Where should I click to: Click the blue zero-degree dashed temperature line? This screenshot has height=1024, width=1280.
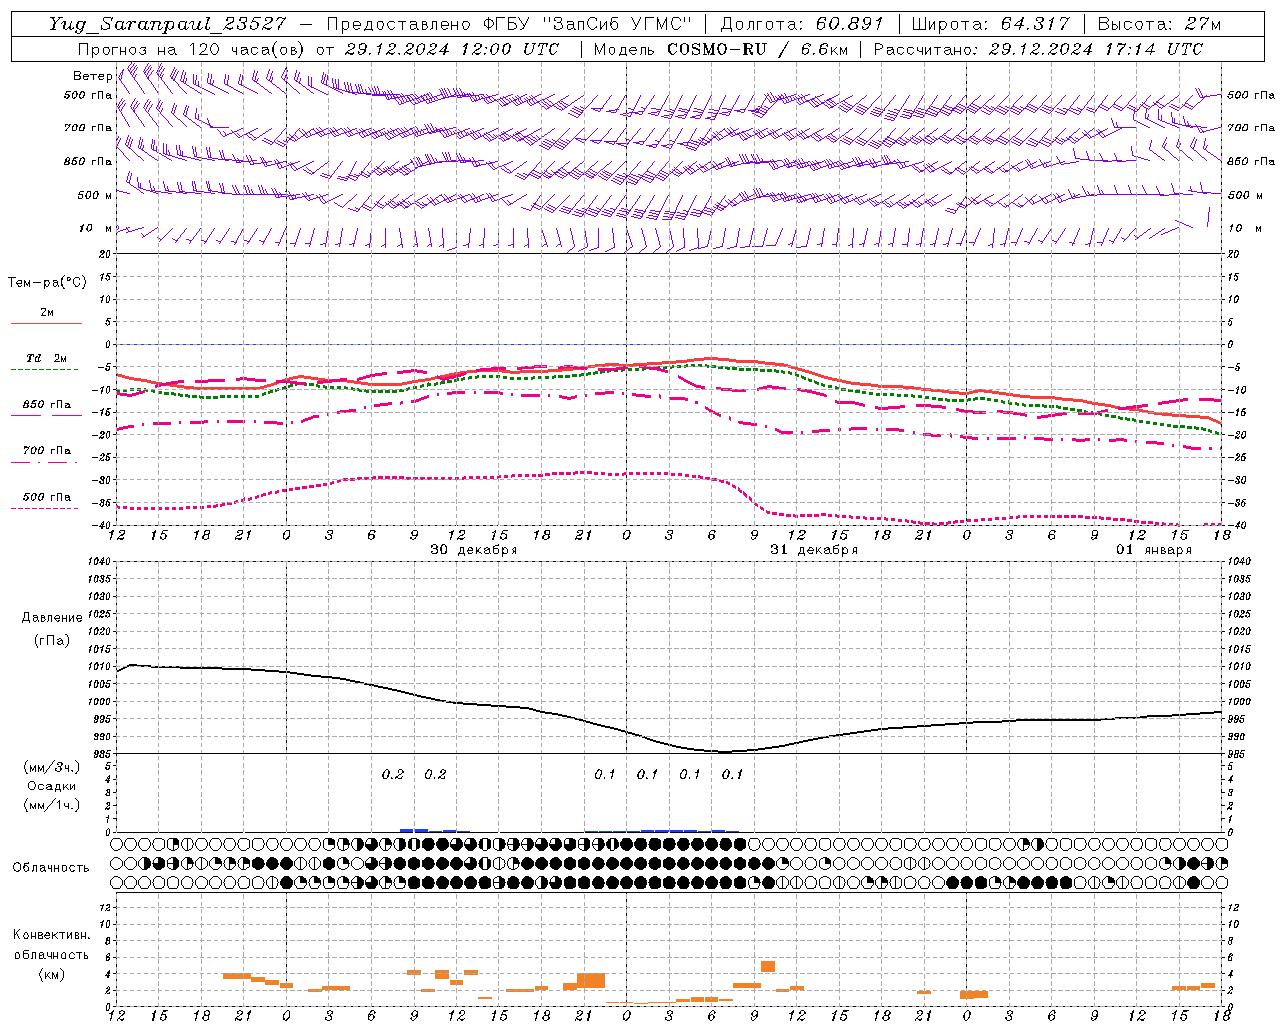[668, 344]
